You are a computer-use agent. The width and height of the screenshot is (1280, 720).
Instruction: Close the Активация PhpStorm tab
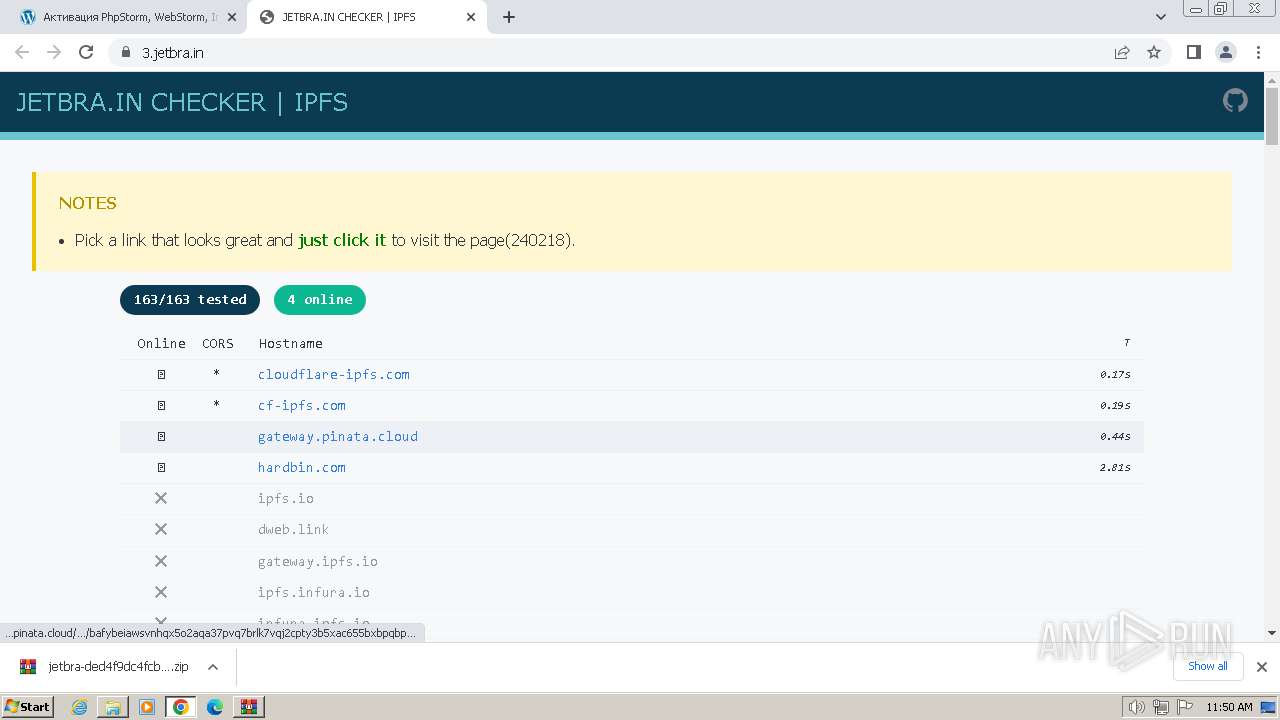(x=232, y=17)
